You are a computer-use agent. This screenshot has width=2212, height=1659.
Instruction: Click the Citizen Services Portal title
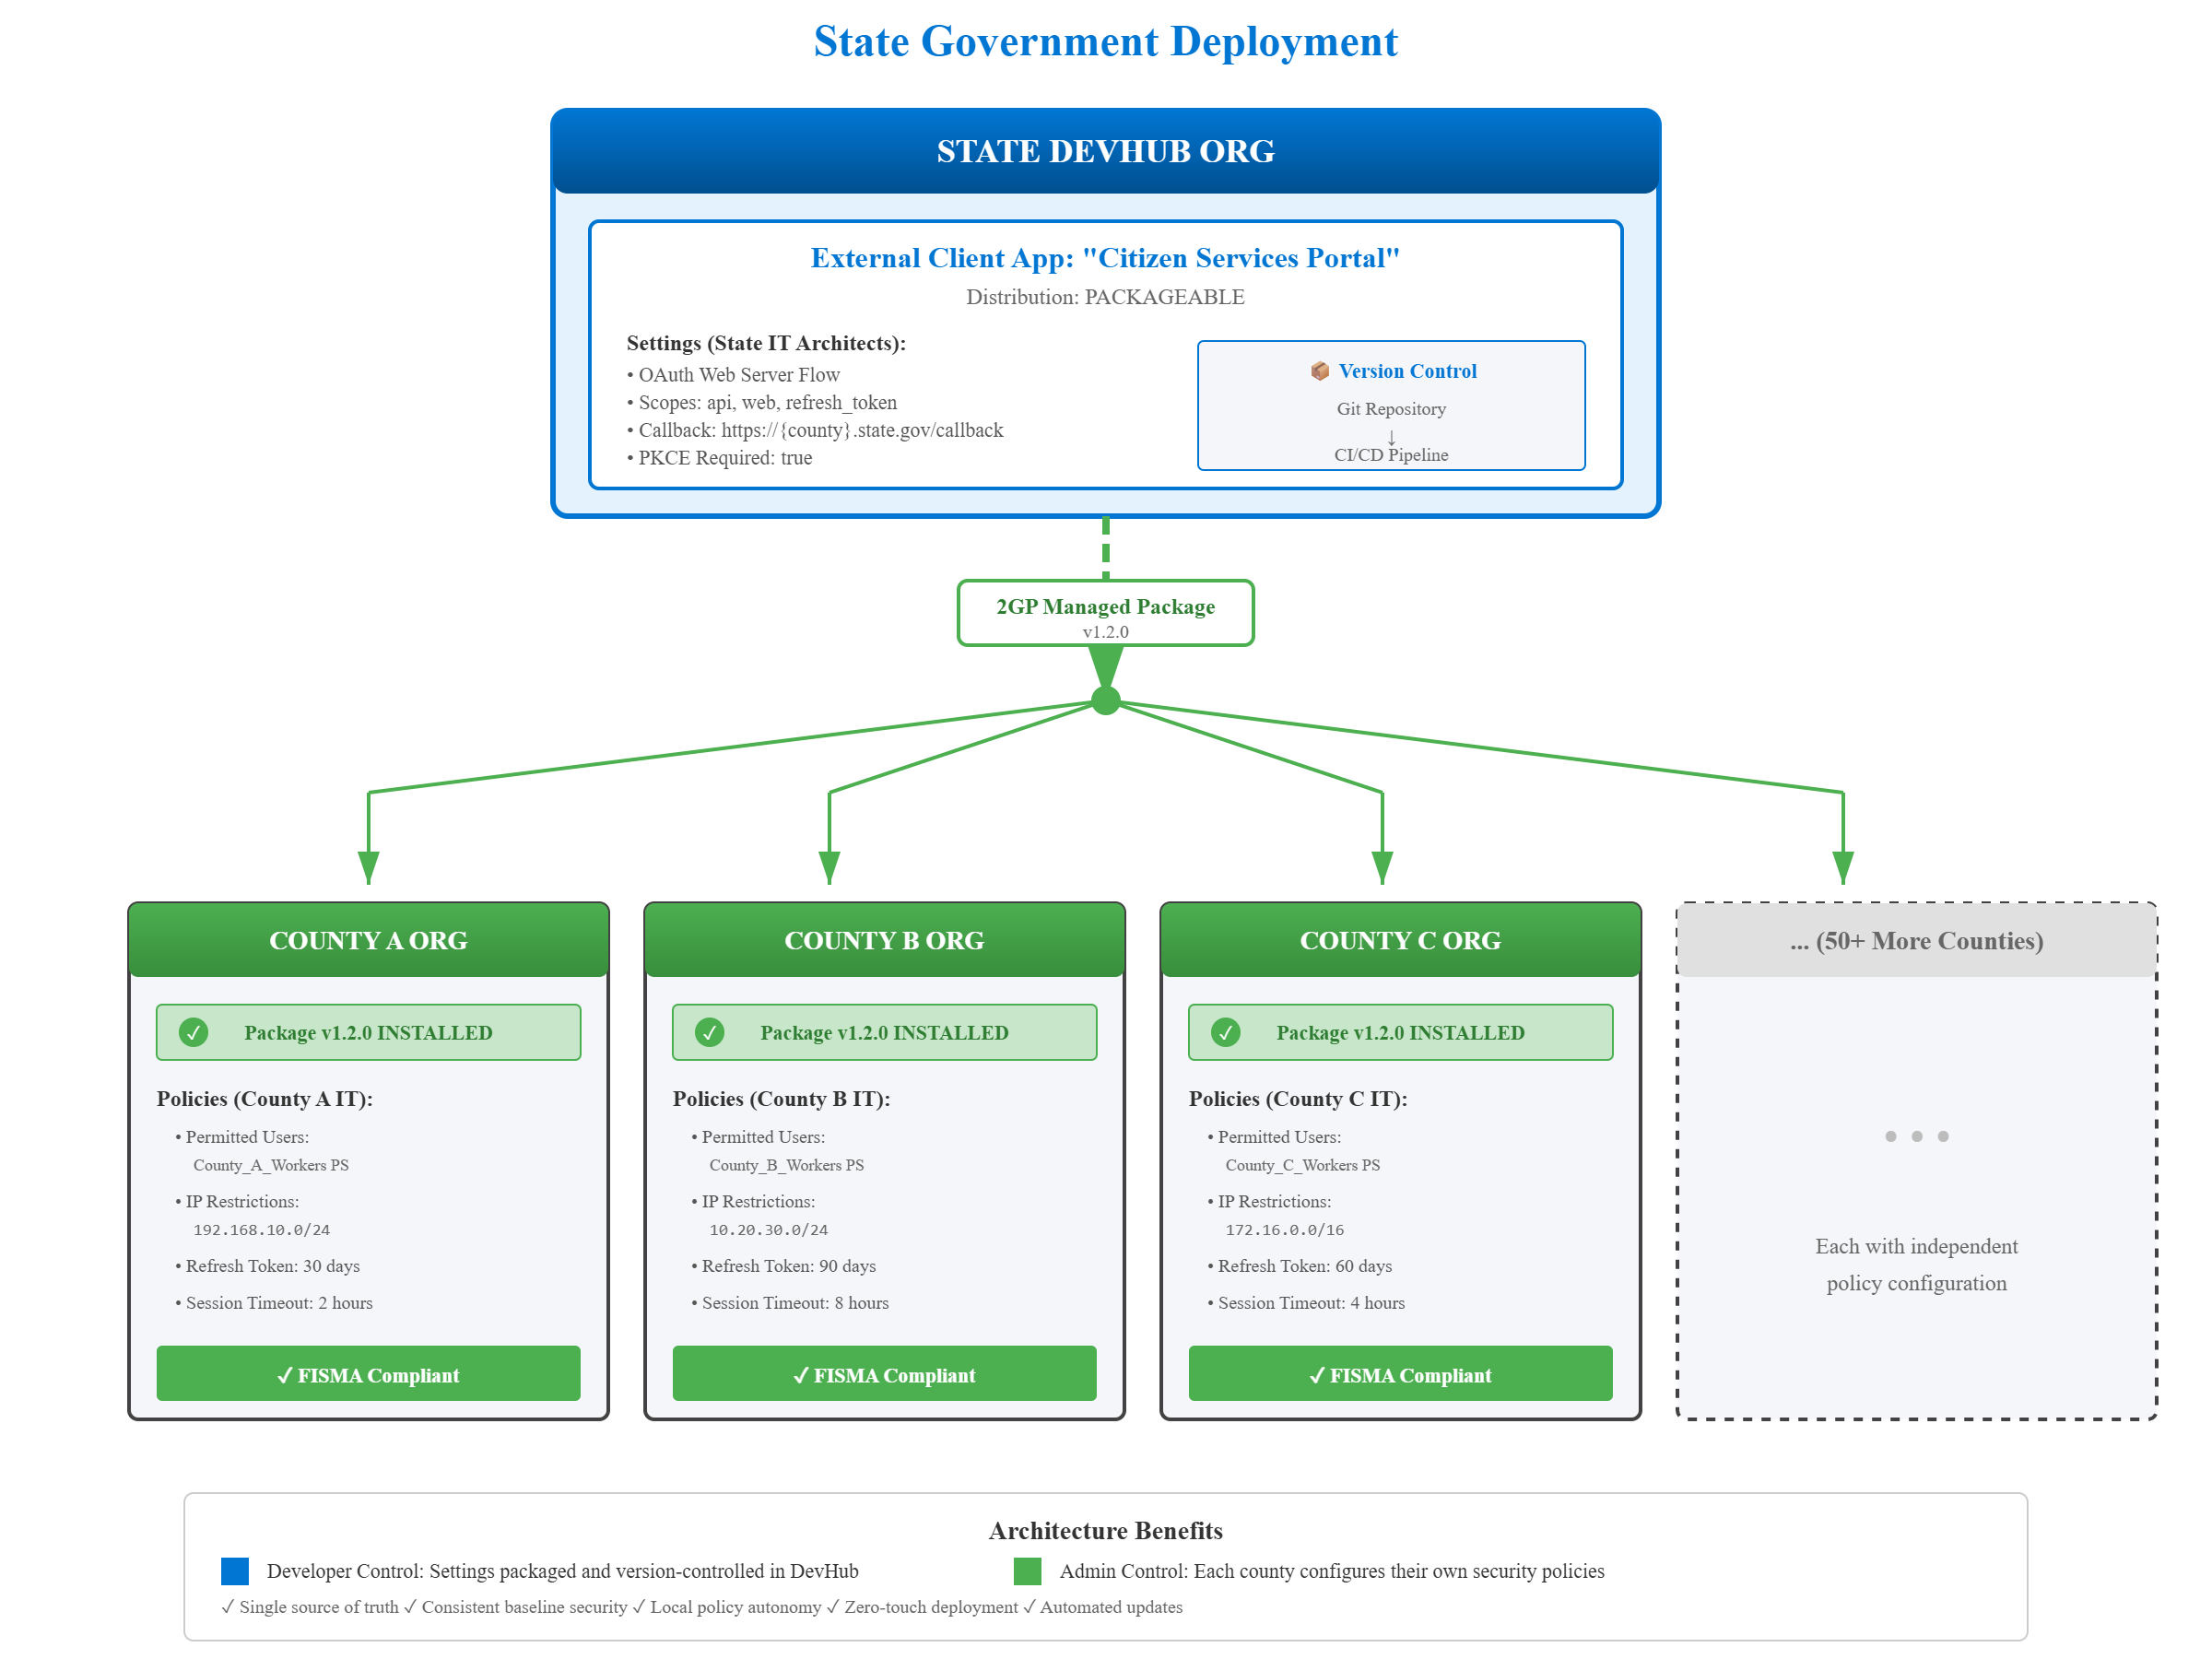coord(1105,258)
